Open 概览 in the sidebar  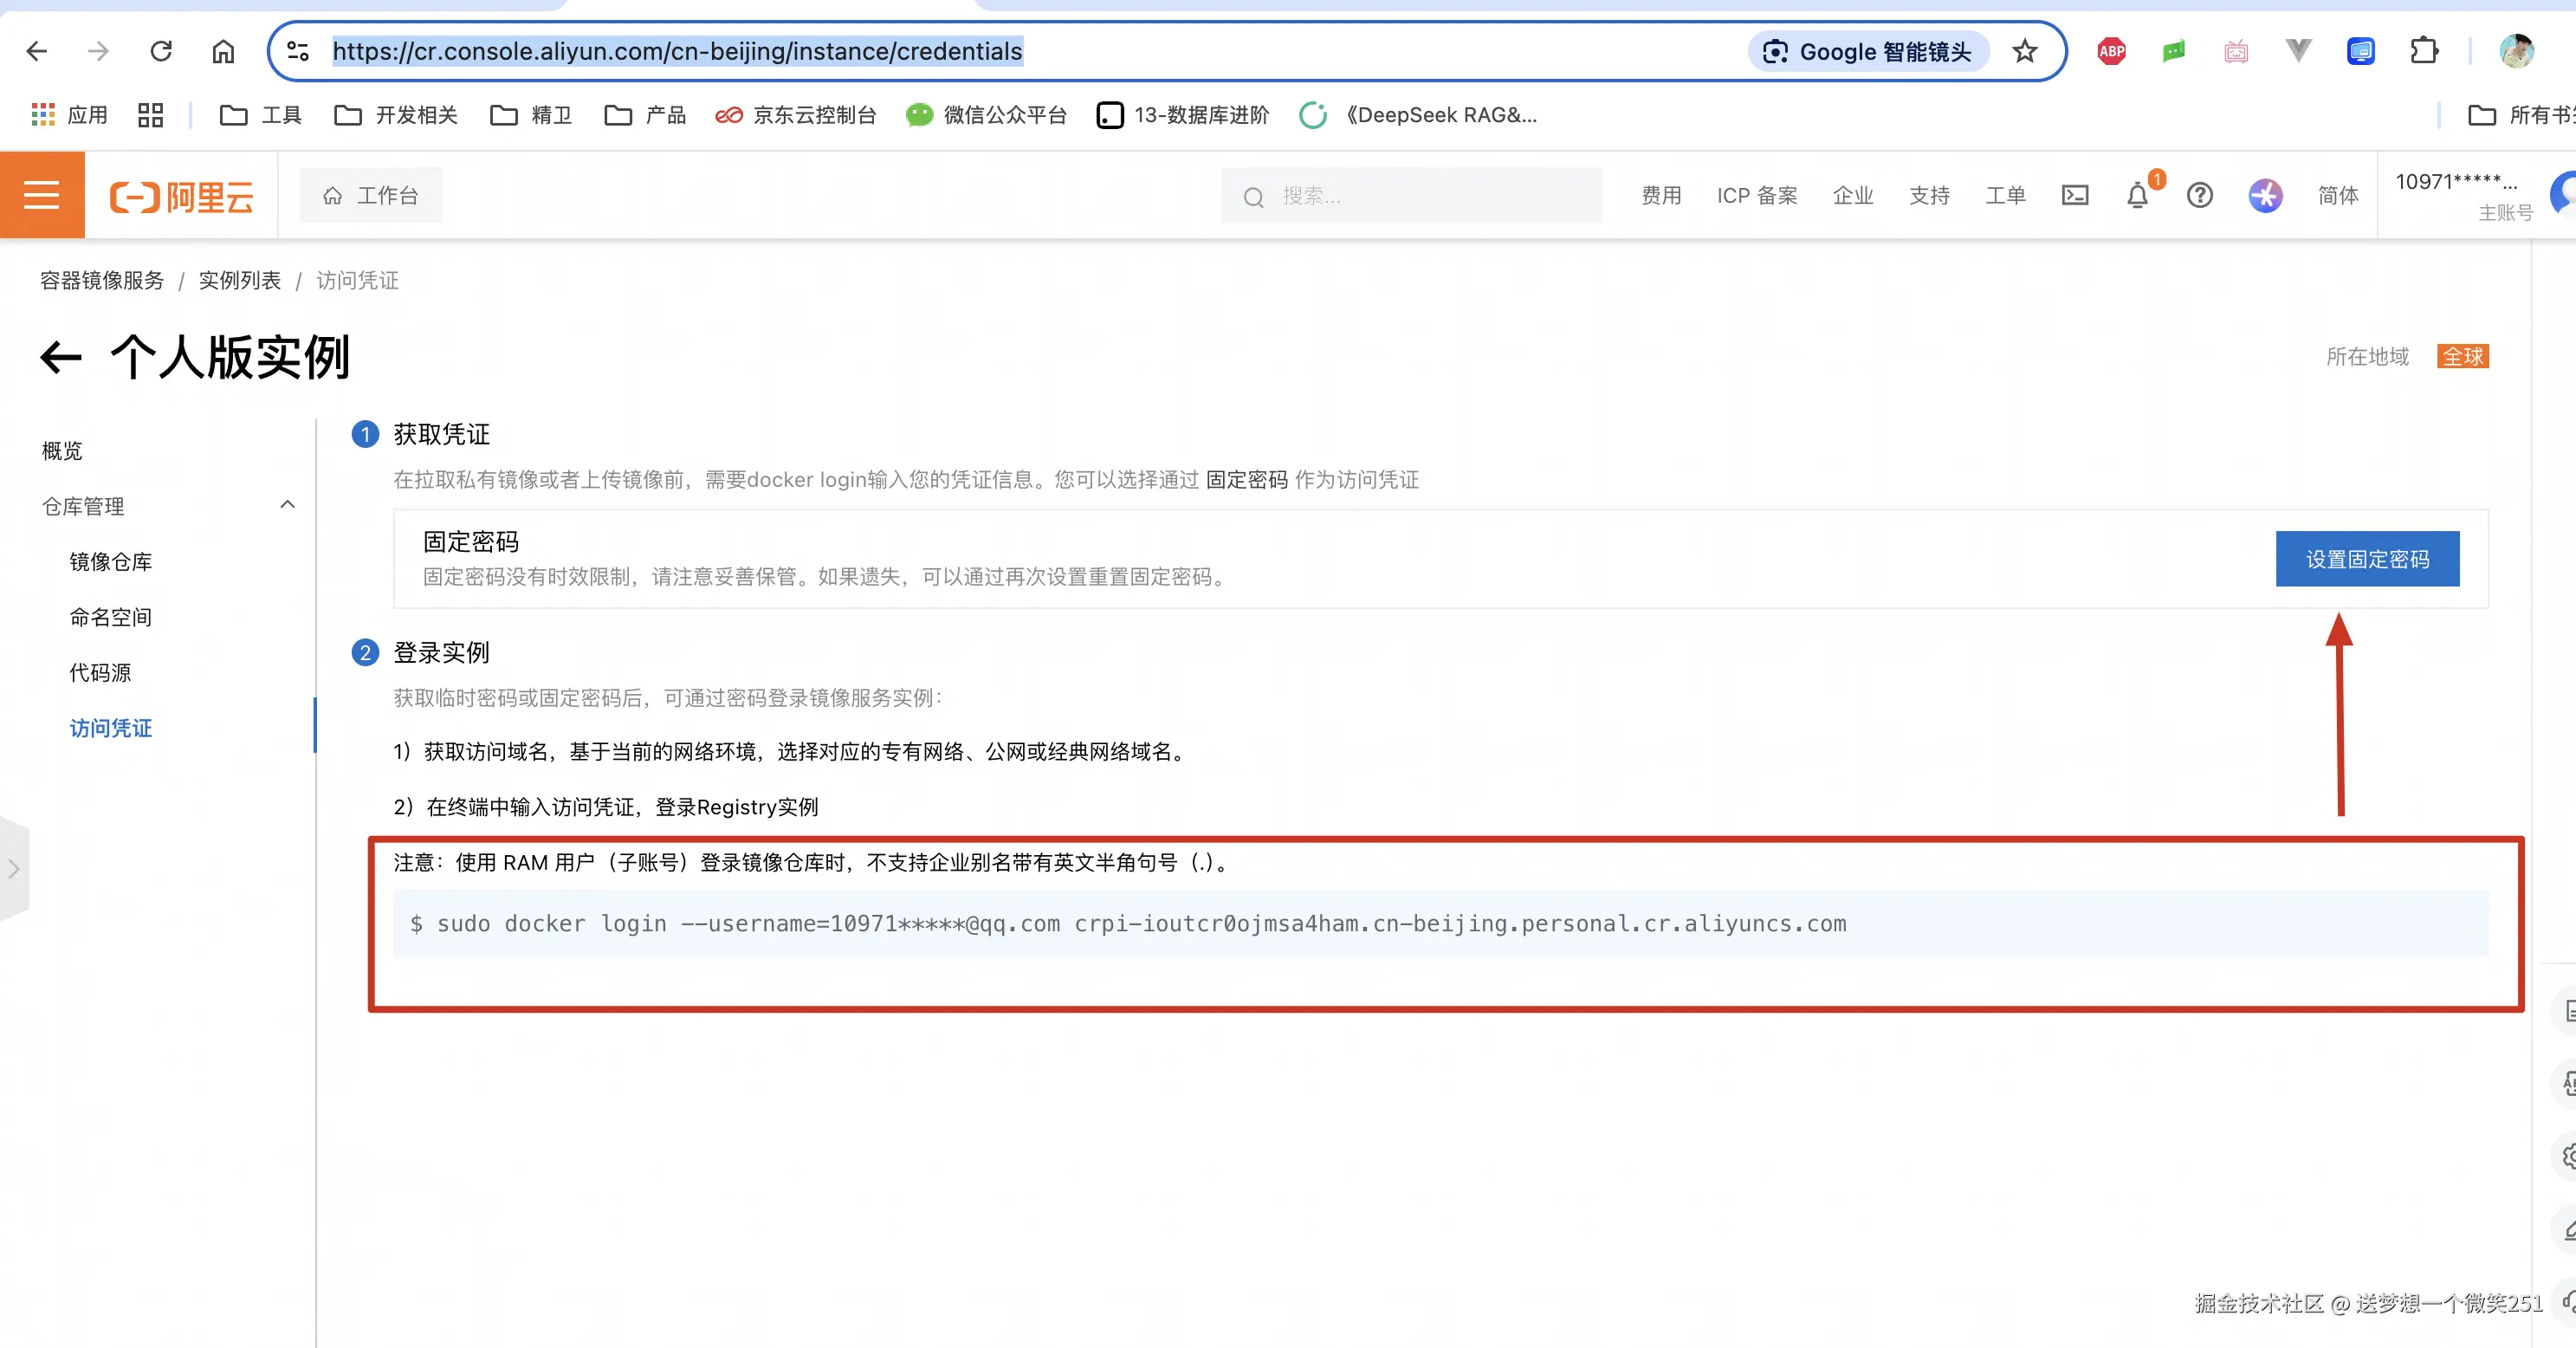(62, 450)
